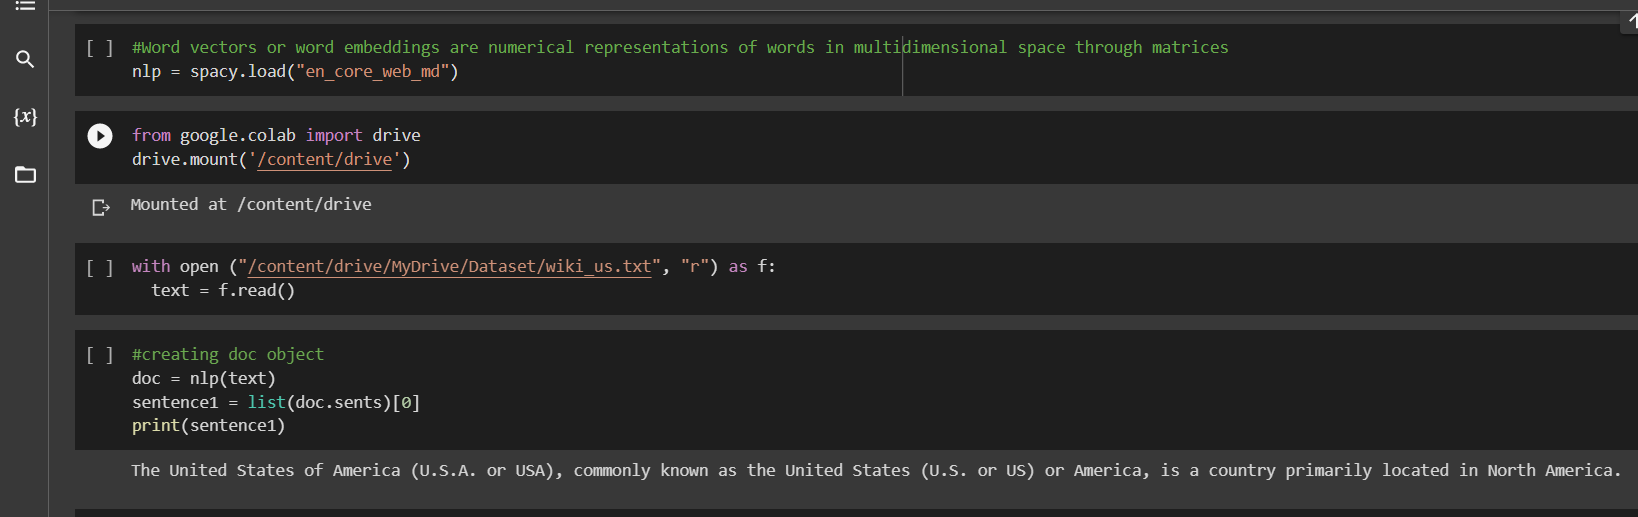Open the table of contents sidebar icon
The width and height of the screenshot is (1638, 517).
click(25, 5)
